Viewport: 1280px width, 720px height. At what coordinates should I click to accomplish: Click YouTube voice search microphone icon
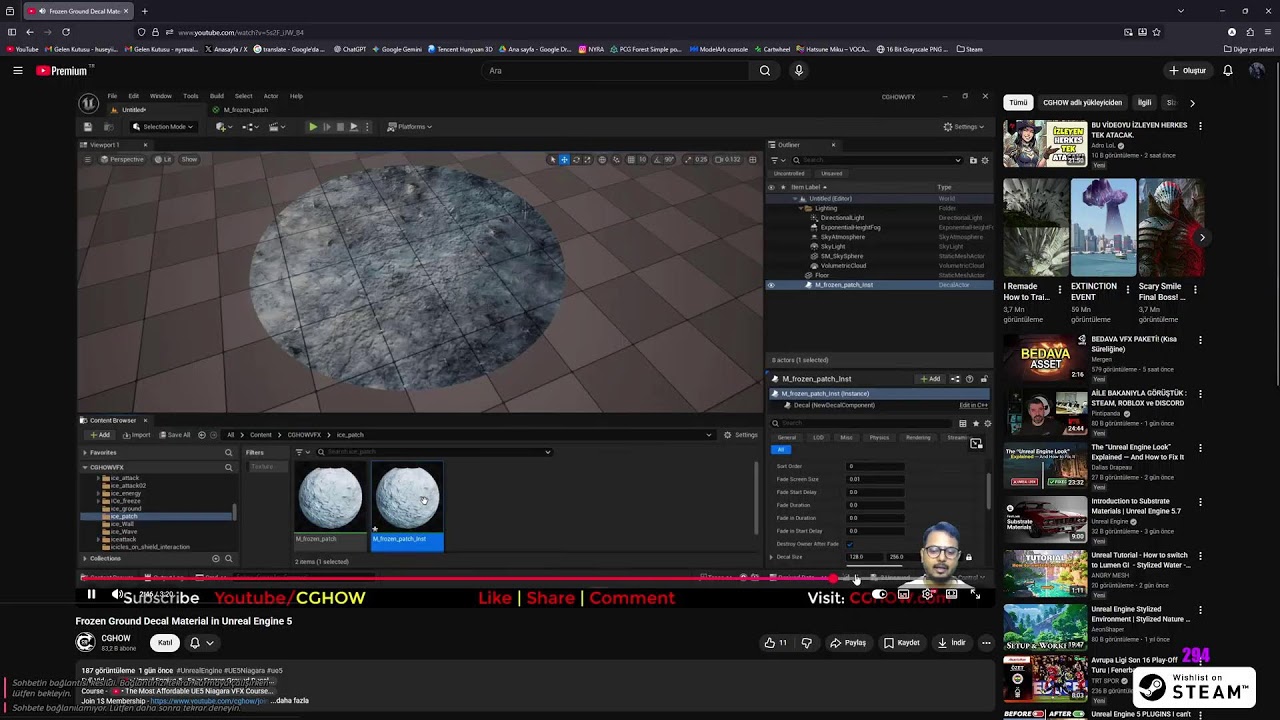click(798, 70)
